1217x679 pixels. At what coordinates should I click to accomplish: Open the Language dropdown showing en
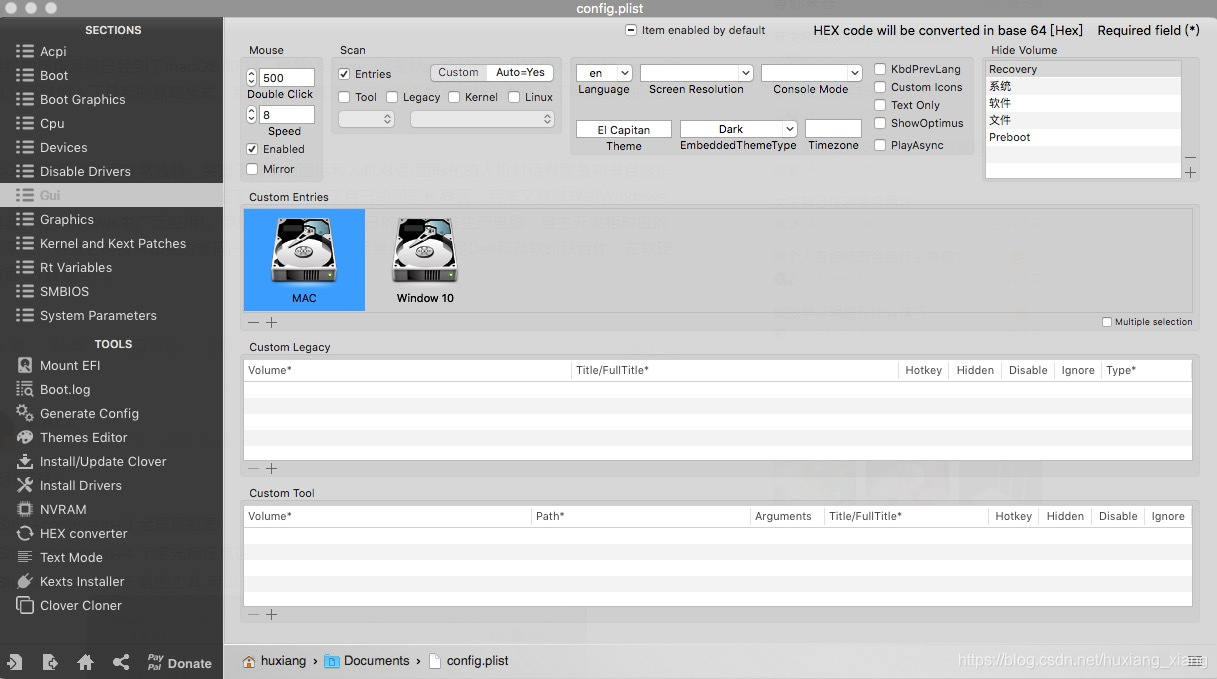click(x=604, y=73)
